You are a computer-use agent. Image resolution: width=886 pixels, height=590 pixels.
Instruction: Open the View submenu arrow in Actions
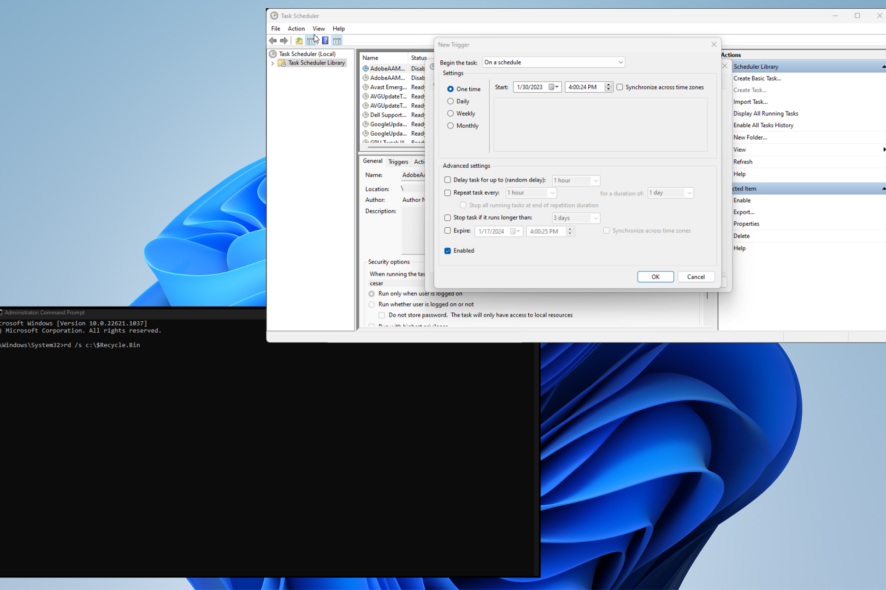[x=883, y=150]
